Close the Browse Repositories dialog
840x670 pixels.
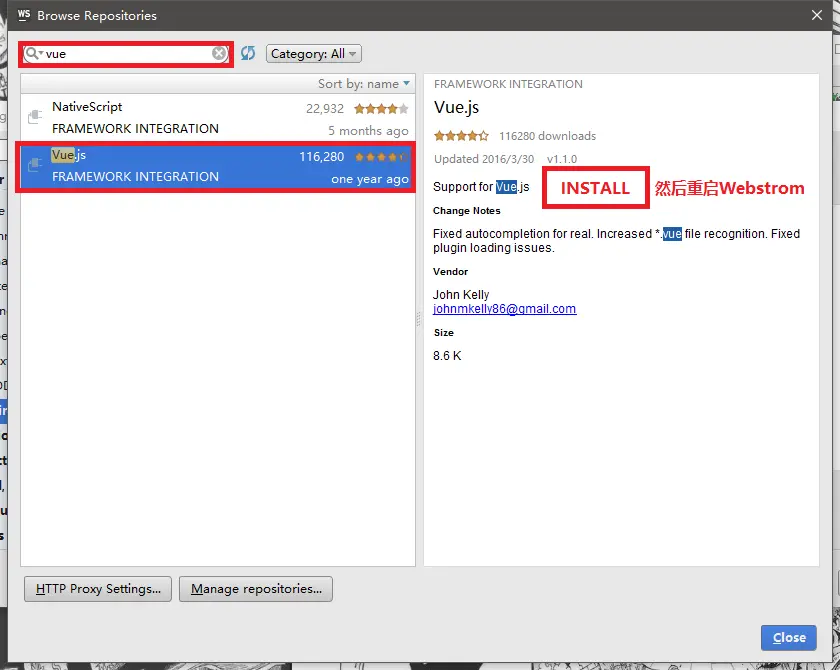pos(789,637)
